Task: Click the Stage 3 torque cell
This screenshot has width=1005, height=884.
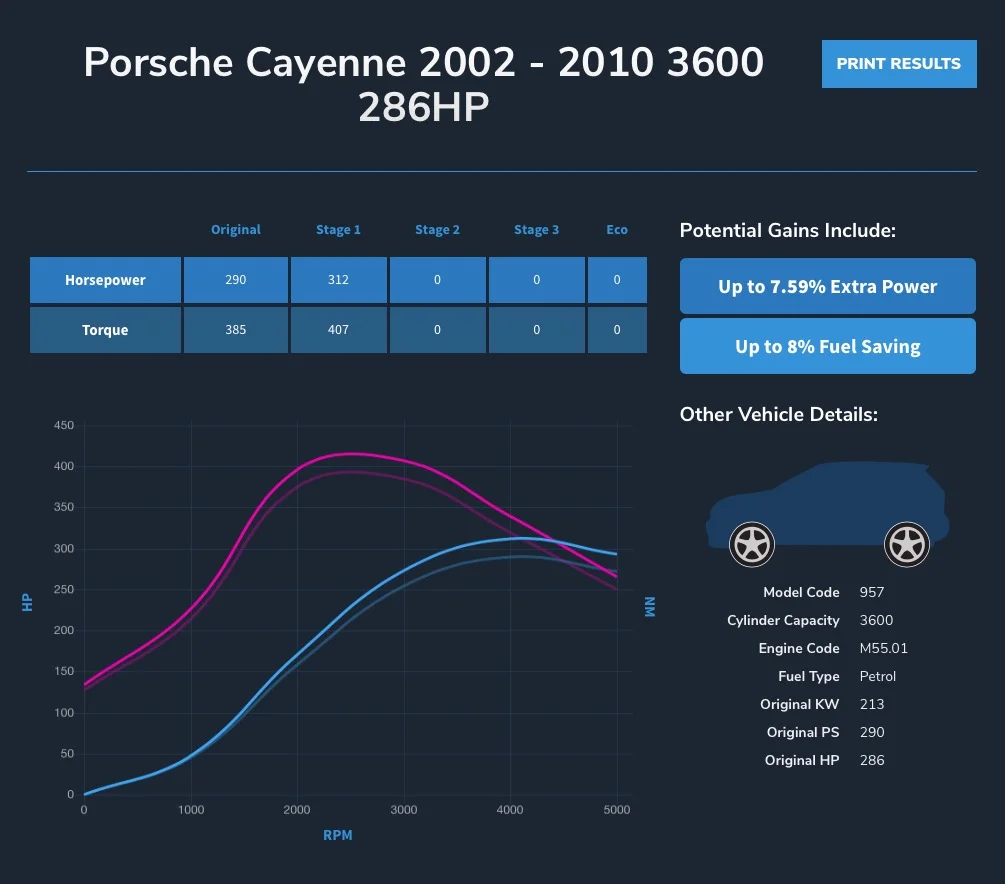Action: 536,330
